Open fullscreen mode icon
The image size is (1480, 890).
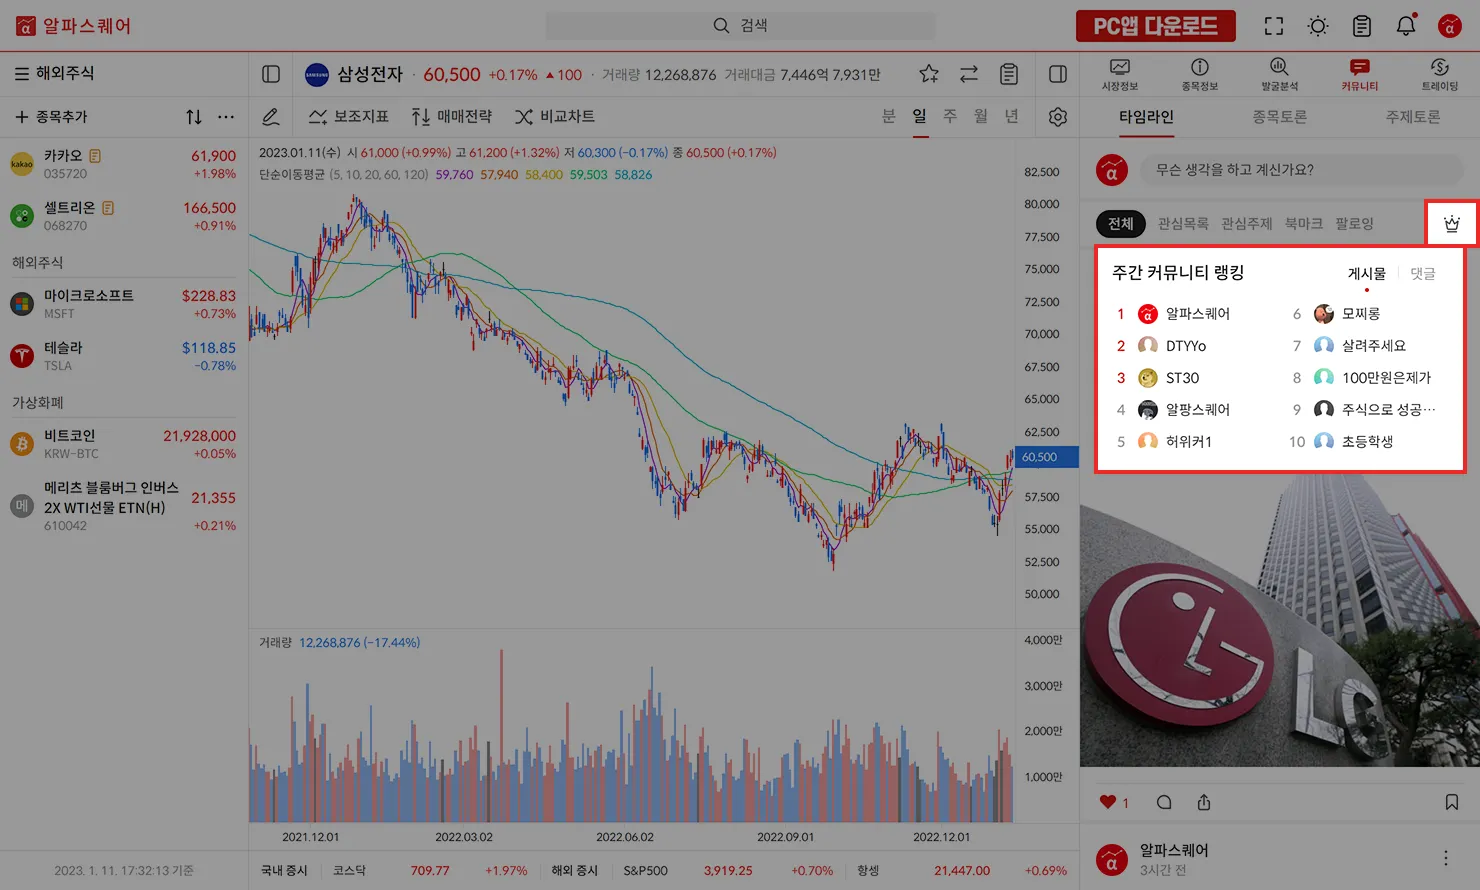click(x=1274, y=26)
